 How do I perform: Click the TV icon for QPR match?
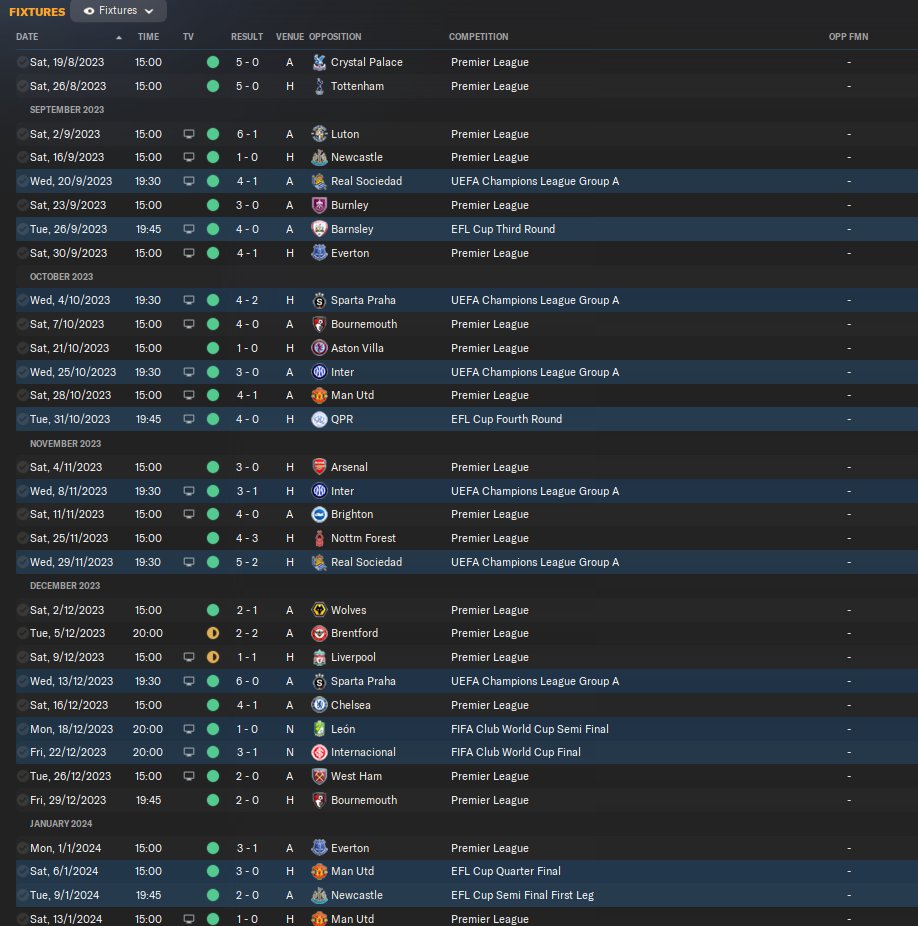tap(188, 419)
